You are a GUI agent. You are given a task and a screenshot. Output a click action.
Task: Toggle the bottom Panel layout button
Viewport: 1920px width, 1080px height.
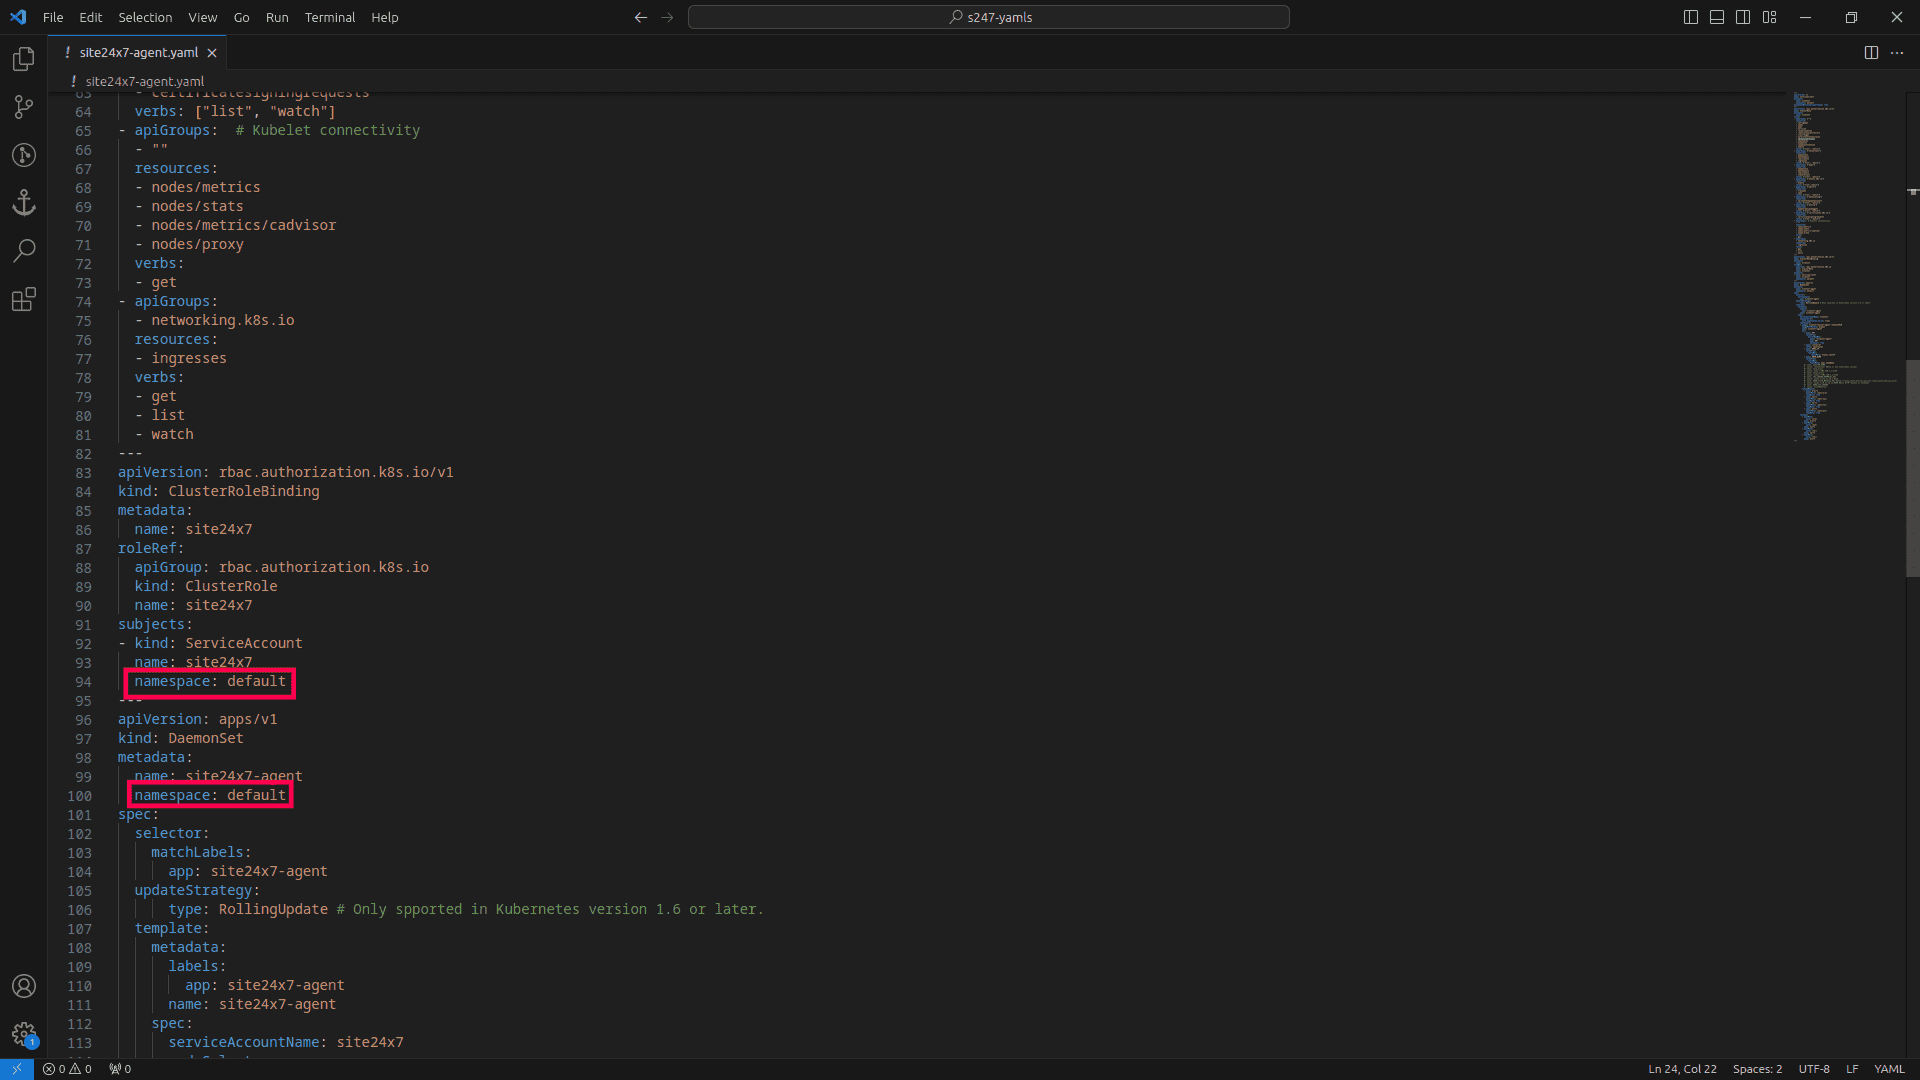(x=1717, y=17)
